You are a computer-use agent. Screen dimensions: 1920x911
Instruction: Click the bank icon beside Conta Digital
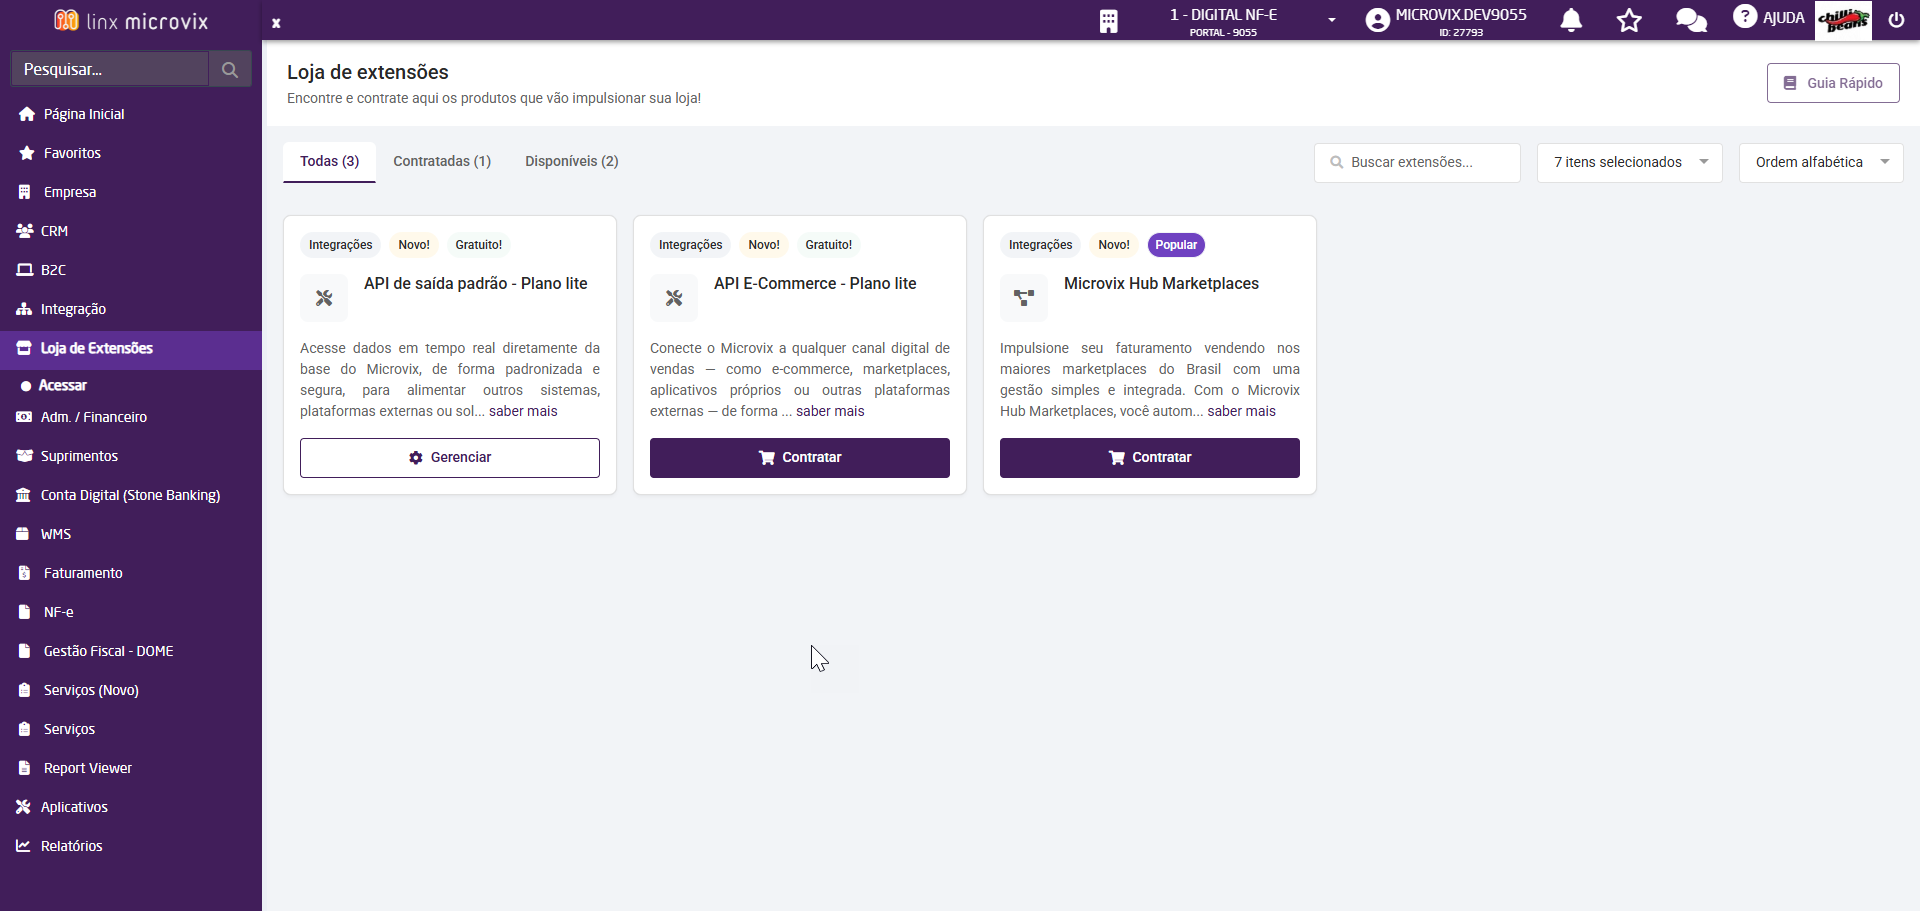click(24, 495)
